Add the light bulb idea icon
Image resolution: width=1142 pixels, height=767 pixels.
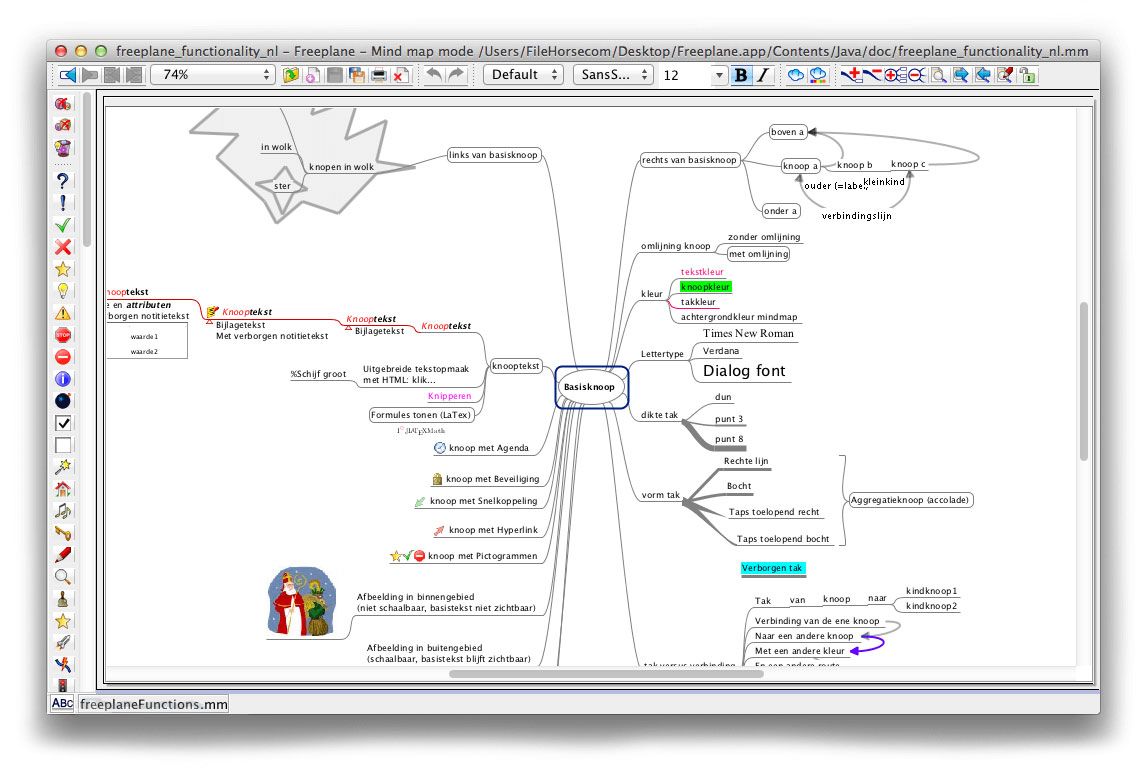(63, 291)
